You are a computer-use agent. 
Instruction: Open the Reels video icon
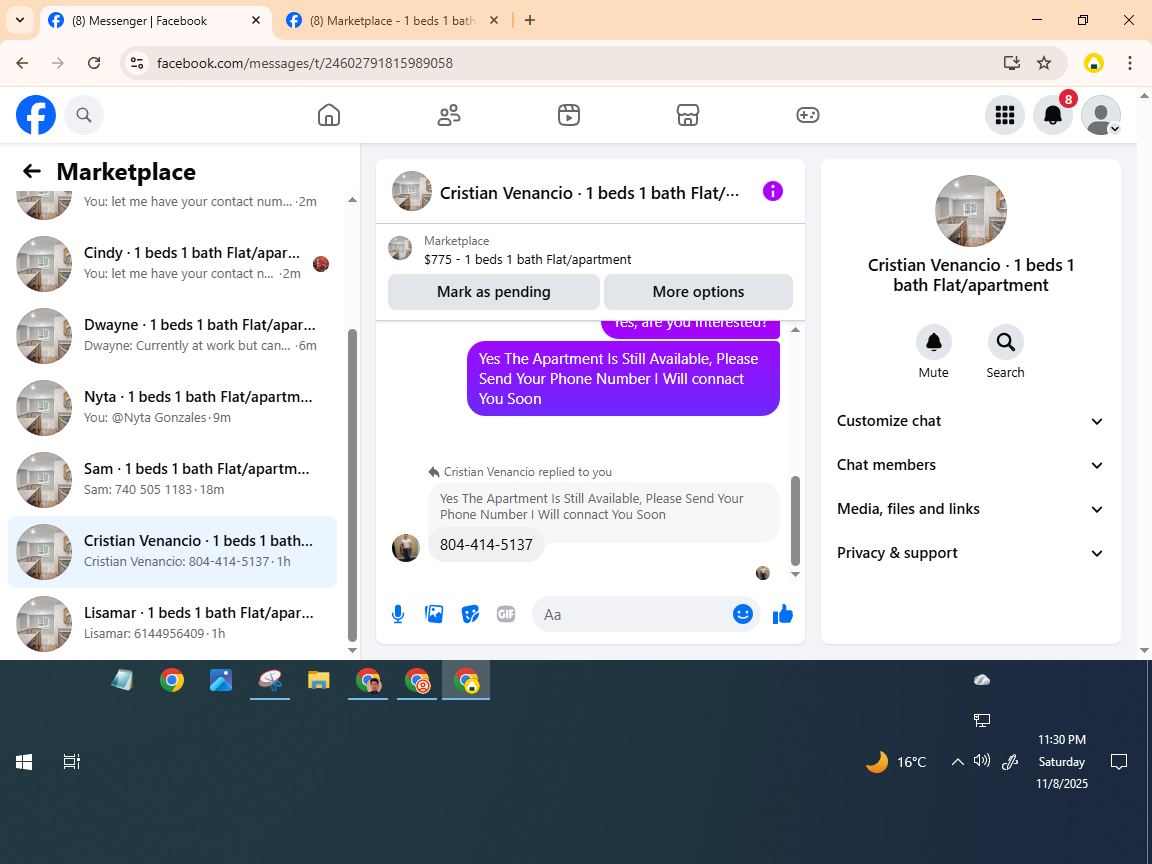coord(569,115)
